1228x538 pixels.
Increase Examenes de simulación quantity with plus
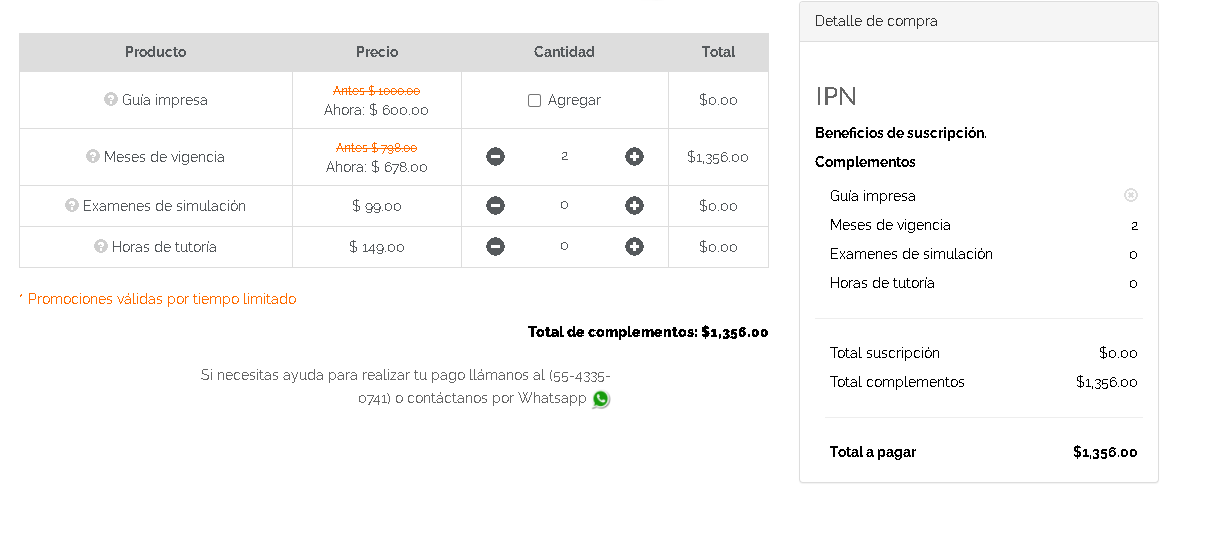[x=634, y=205]
